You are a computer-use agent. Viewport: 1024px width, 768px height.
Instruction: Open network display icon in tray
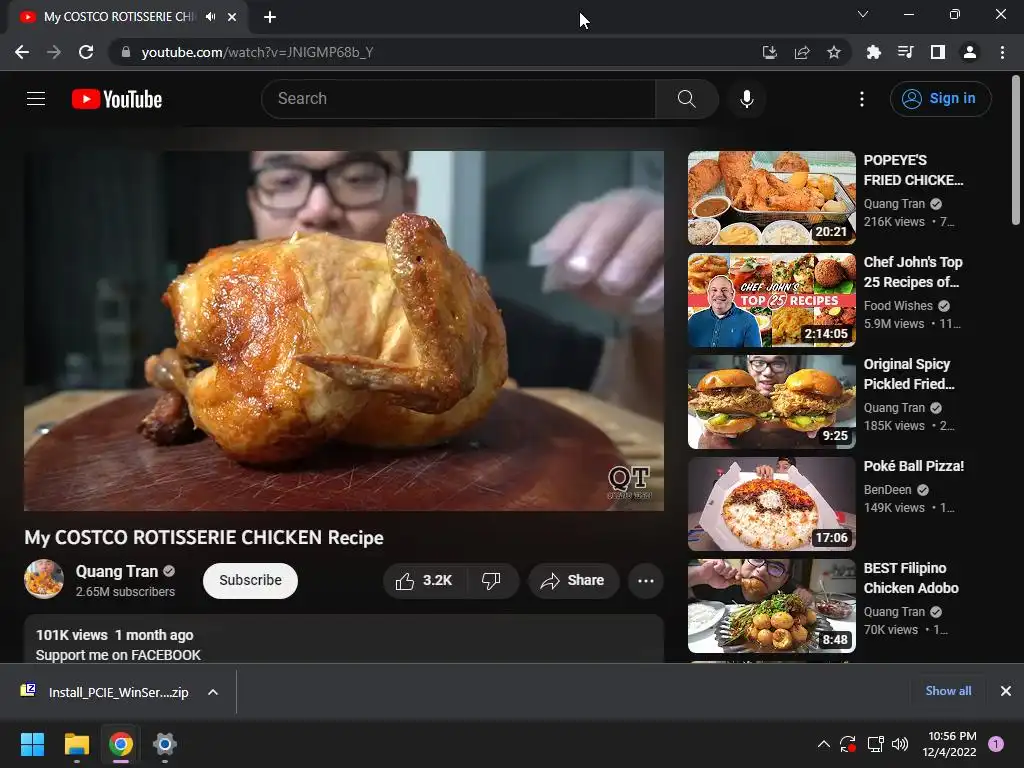875,744
